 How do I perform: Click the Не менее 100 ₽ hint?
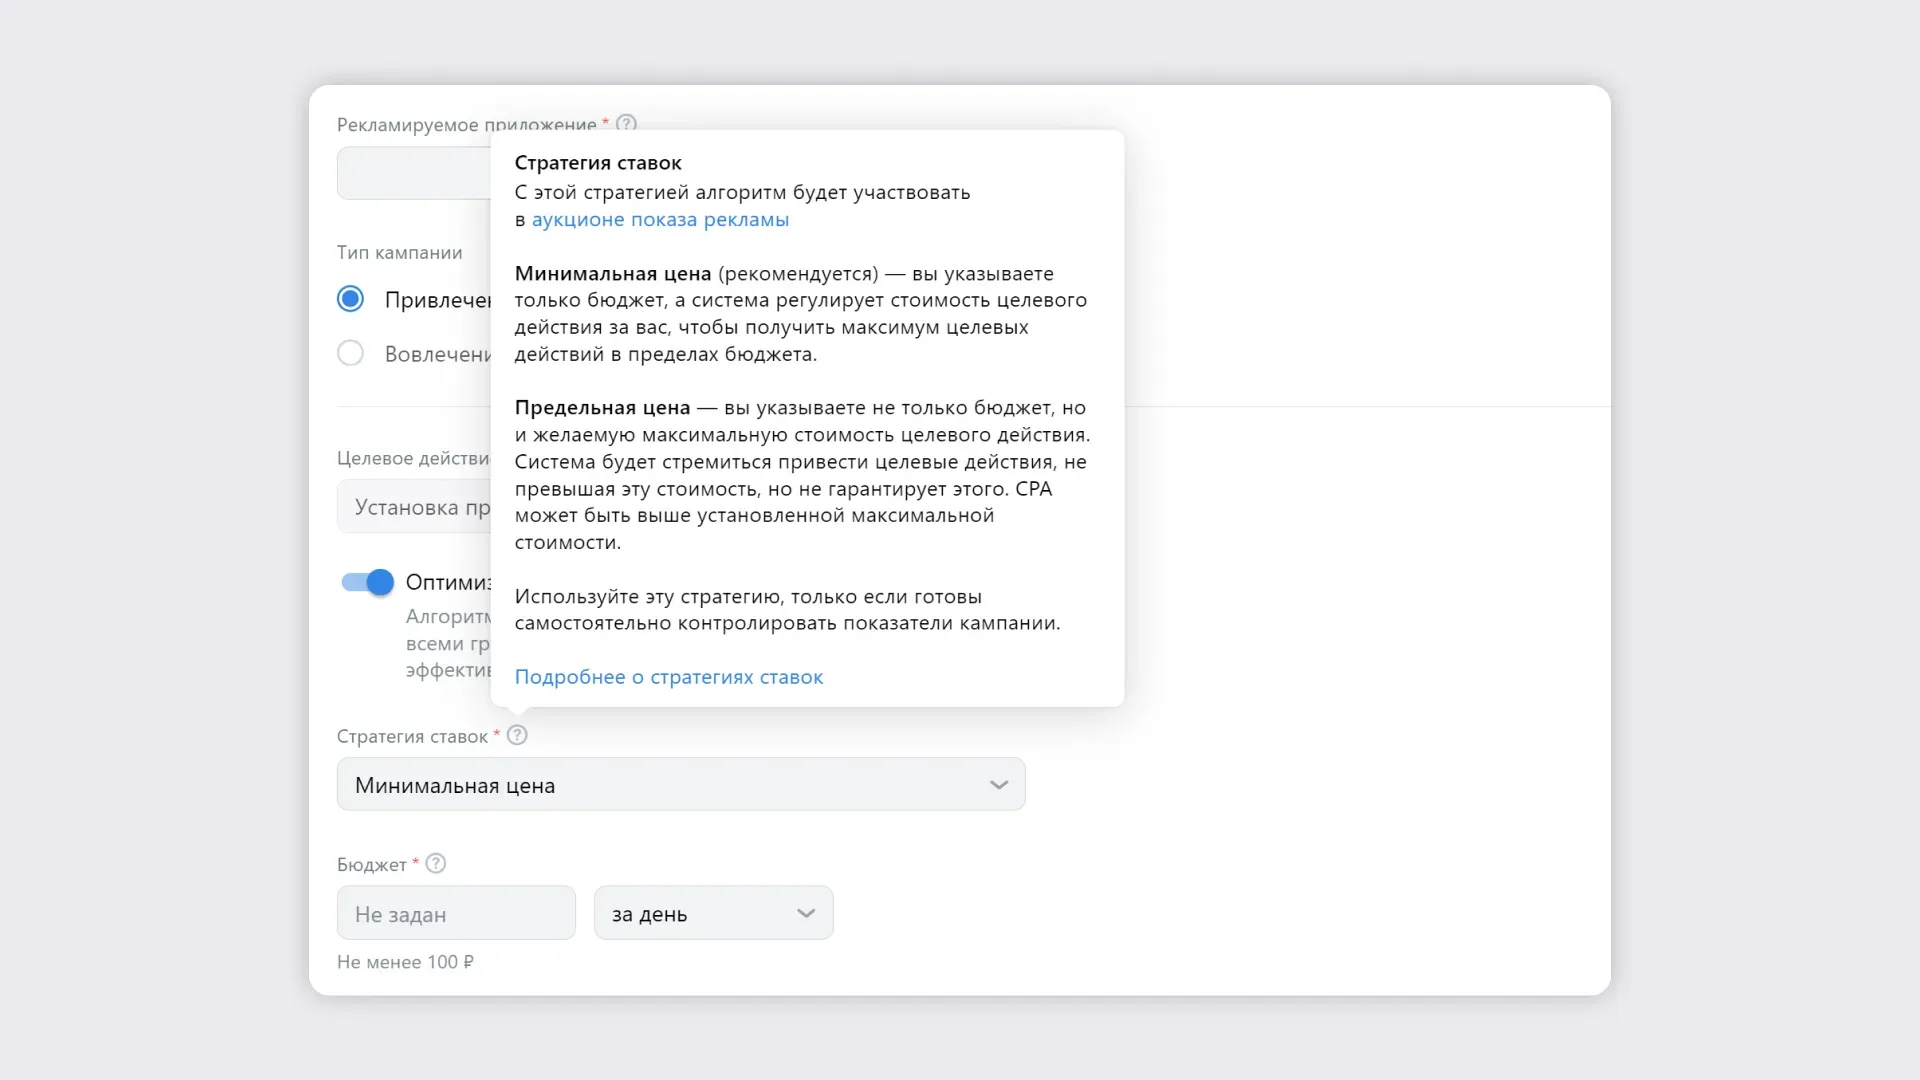tap(405, 962)
